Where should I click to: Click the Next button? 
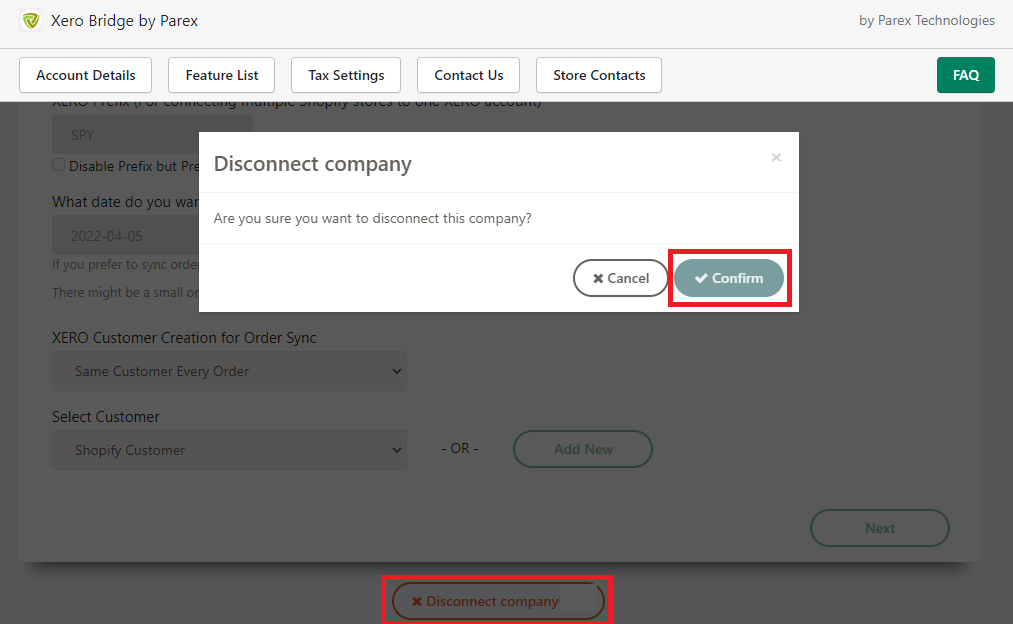[880, 528]
